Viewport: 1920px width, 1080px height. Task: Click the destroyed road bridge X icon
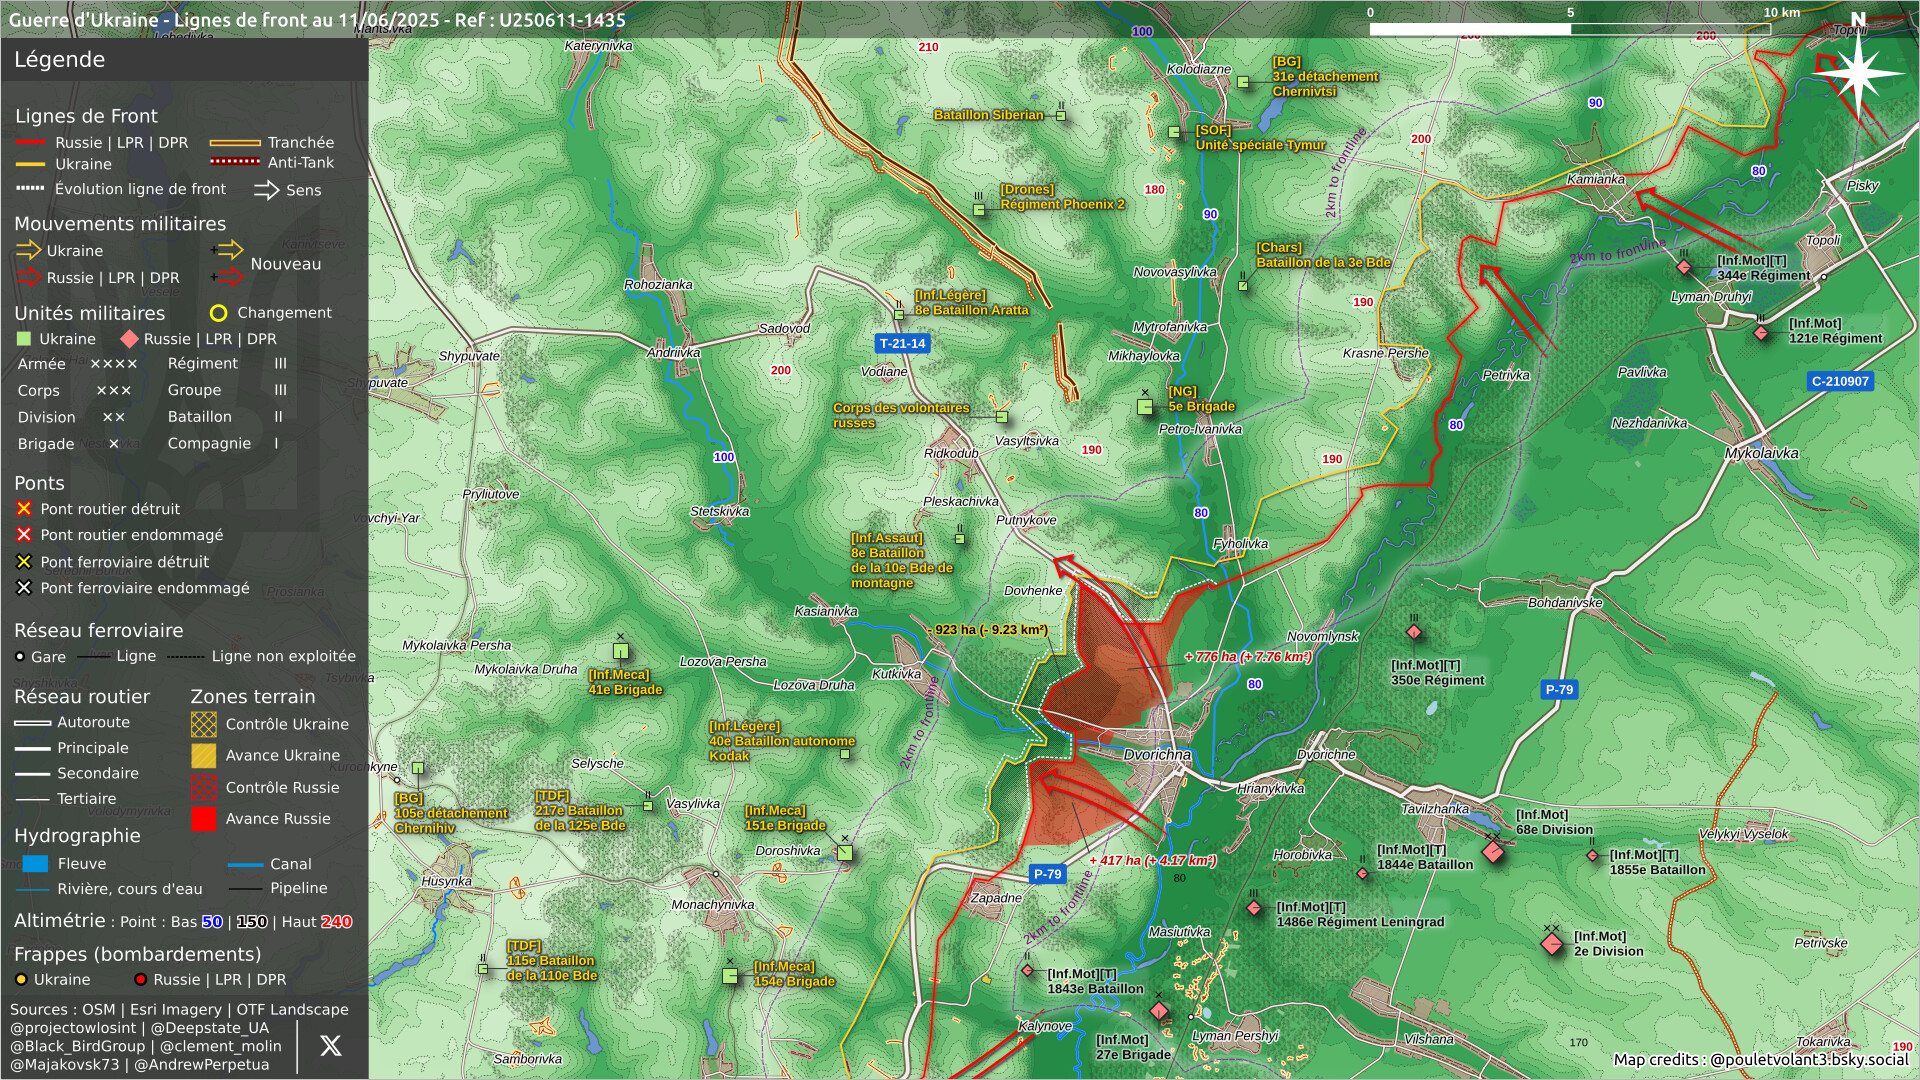(24, 509)
